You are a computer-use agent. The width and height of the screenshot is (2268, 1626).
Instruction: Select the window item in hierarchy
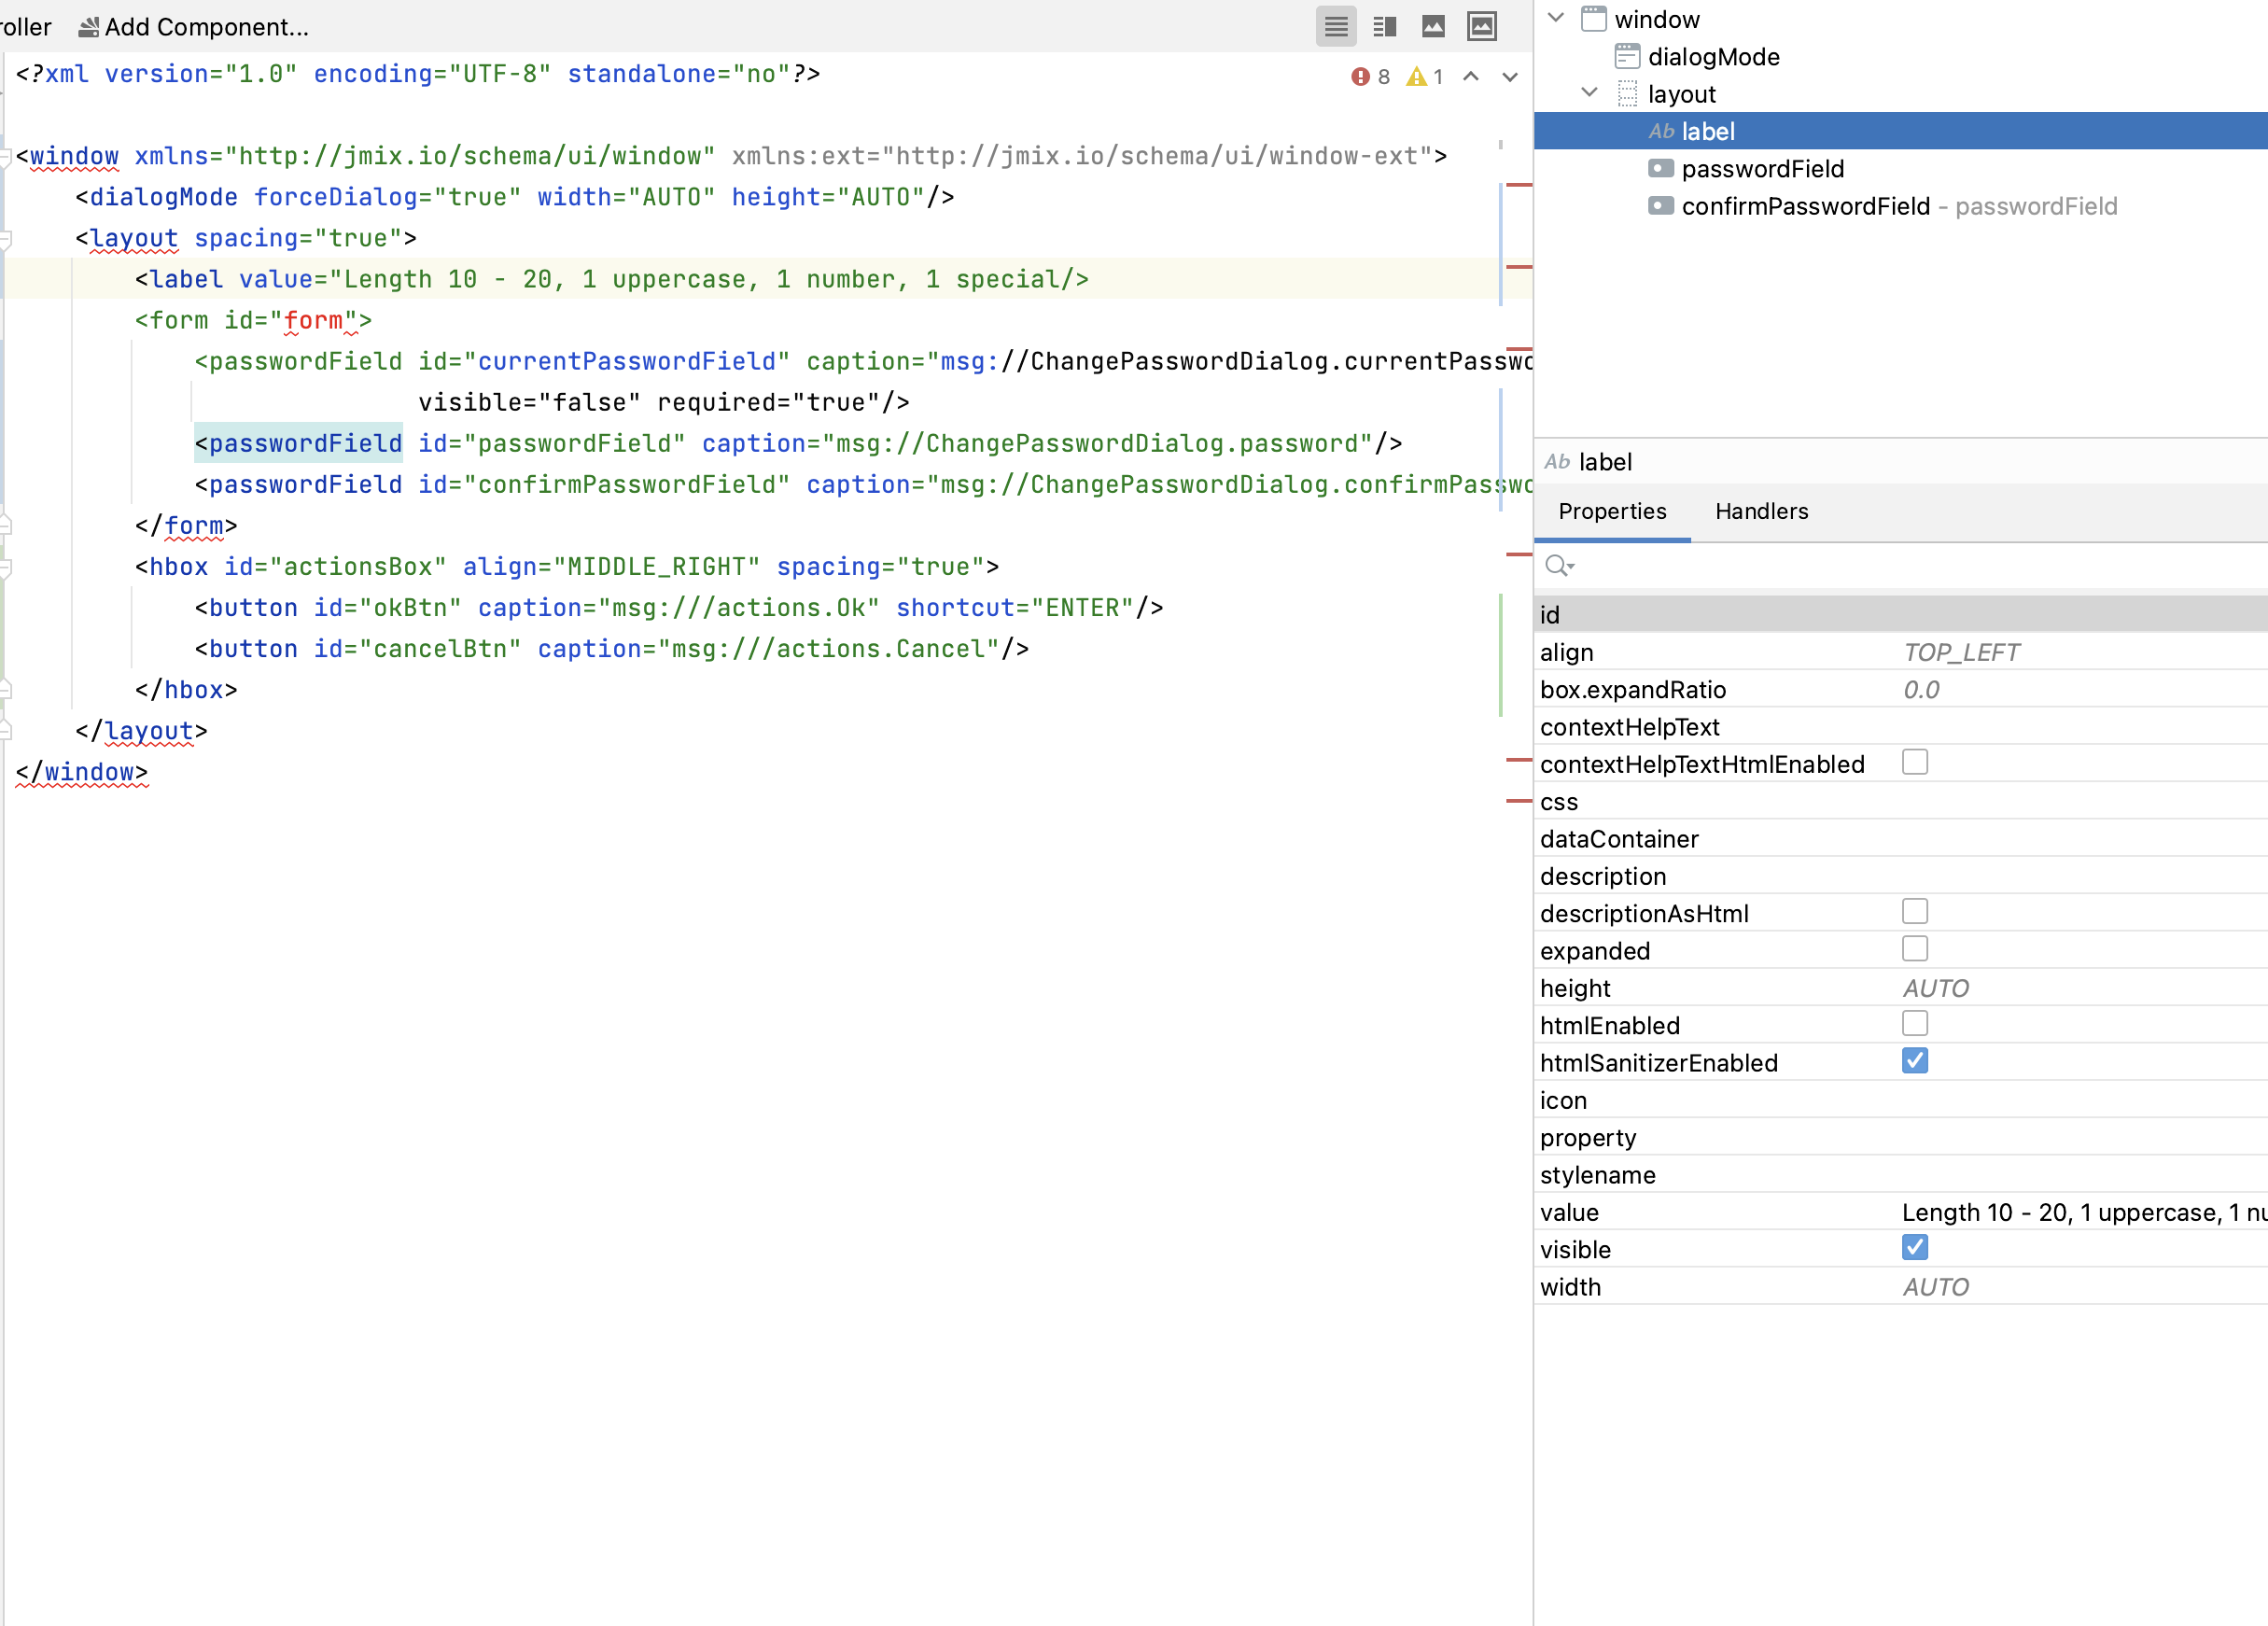click(x=1656, y=19)
